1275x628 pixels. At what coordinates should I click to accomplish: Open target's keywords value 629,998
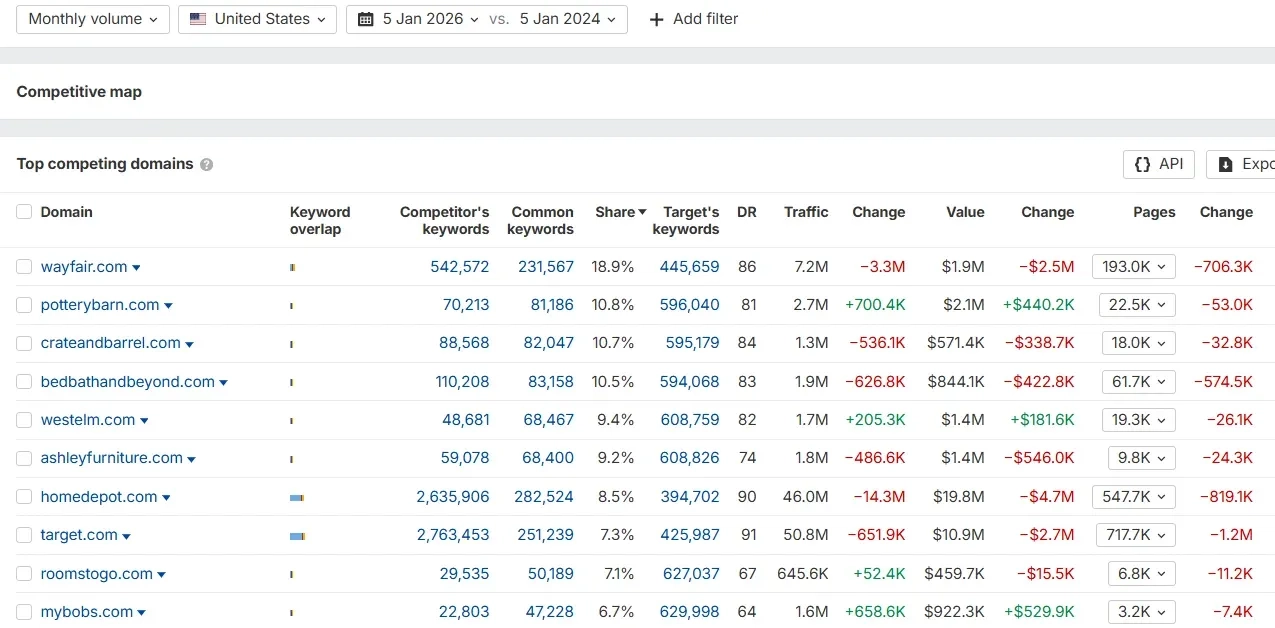690,612
